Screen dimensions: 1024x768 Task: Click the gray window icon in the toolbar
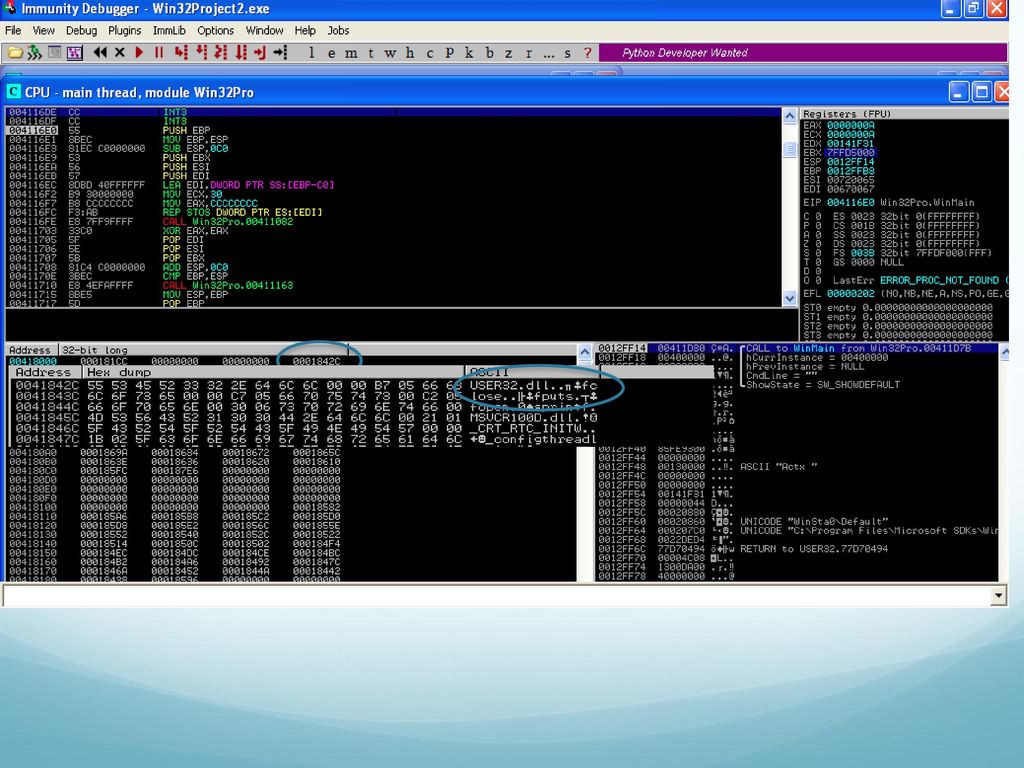pos(55,52)
